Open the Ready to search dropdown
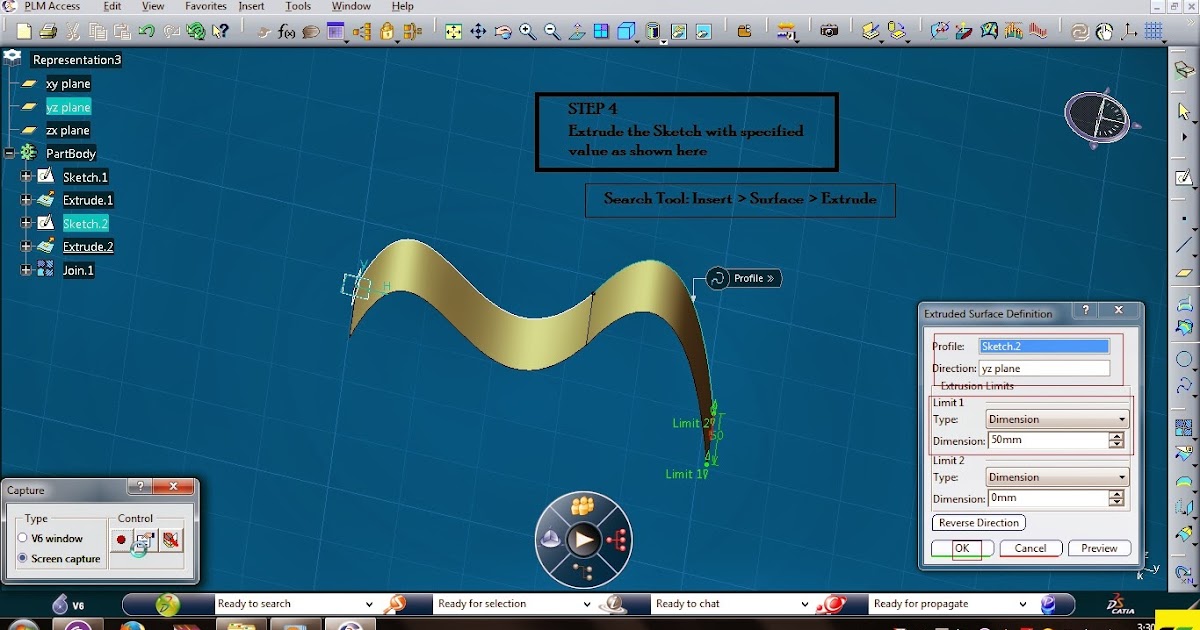Viewport: 1200px width, 630px height. (x=372, y=603)
